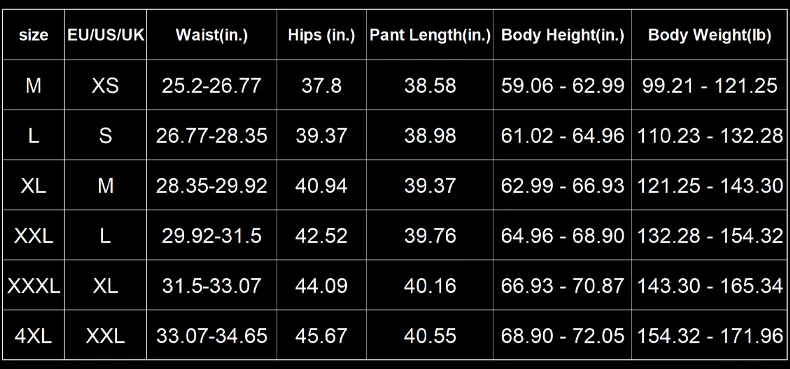The height and width of the screenshot is (369, 790).
Task: Select pant length value 40.55
Action: click(430, 336)
